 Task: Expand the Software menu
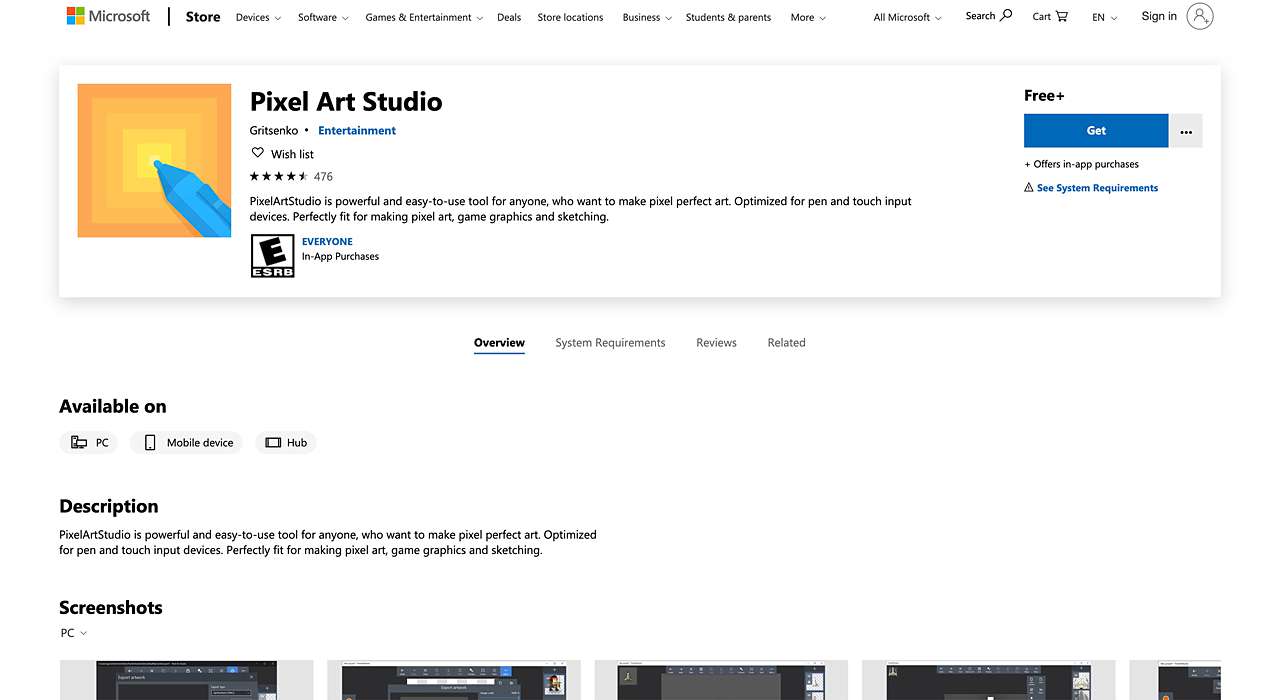pos(323,17)
